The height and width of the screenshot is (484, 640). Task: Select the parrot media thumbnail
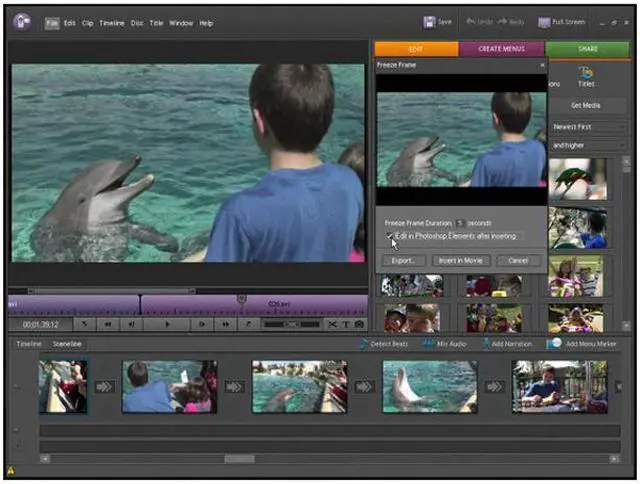tap(577, 179)
